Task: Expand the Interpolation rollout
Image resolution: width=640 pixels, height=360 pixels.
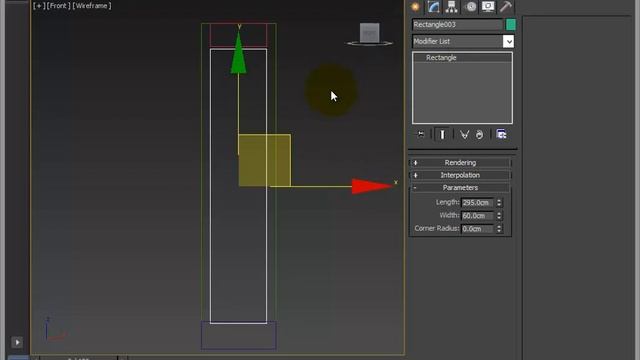Action: click(460, 175)
